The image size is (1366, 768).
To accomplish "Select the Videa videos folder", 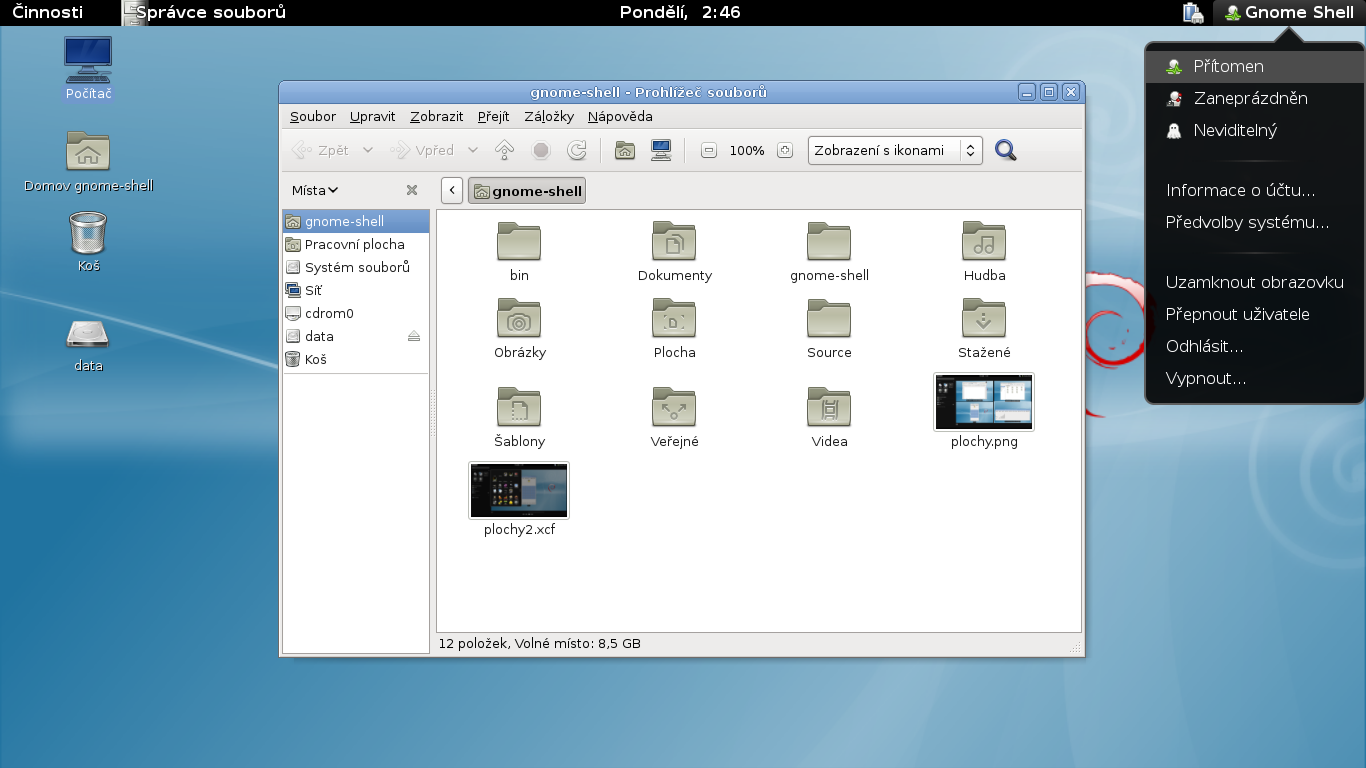I will (829, 407).
